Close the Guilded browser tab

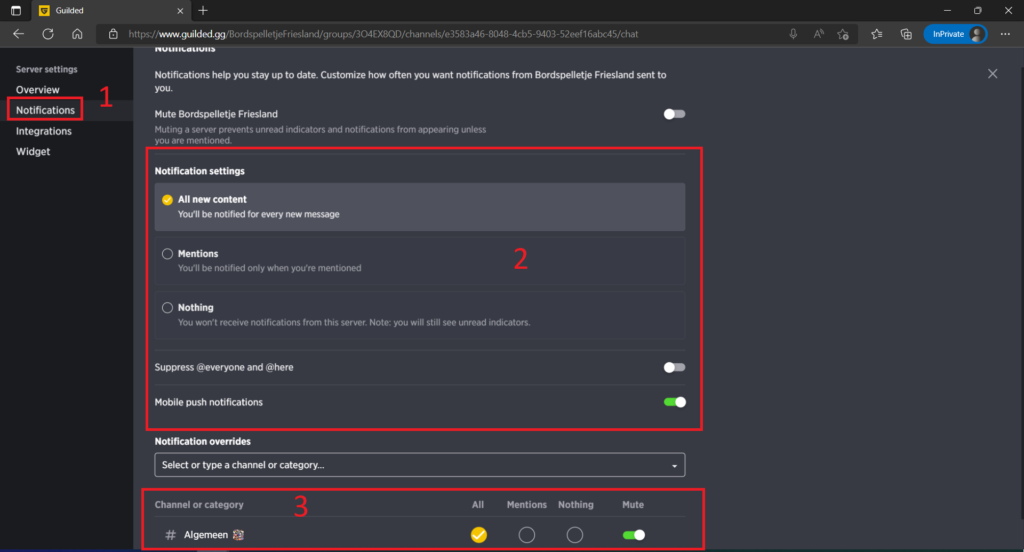click(180, 10)
